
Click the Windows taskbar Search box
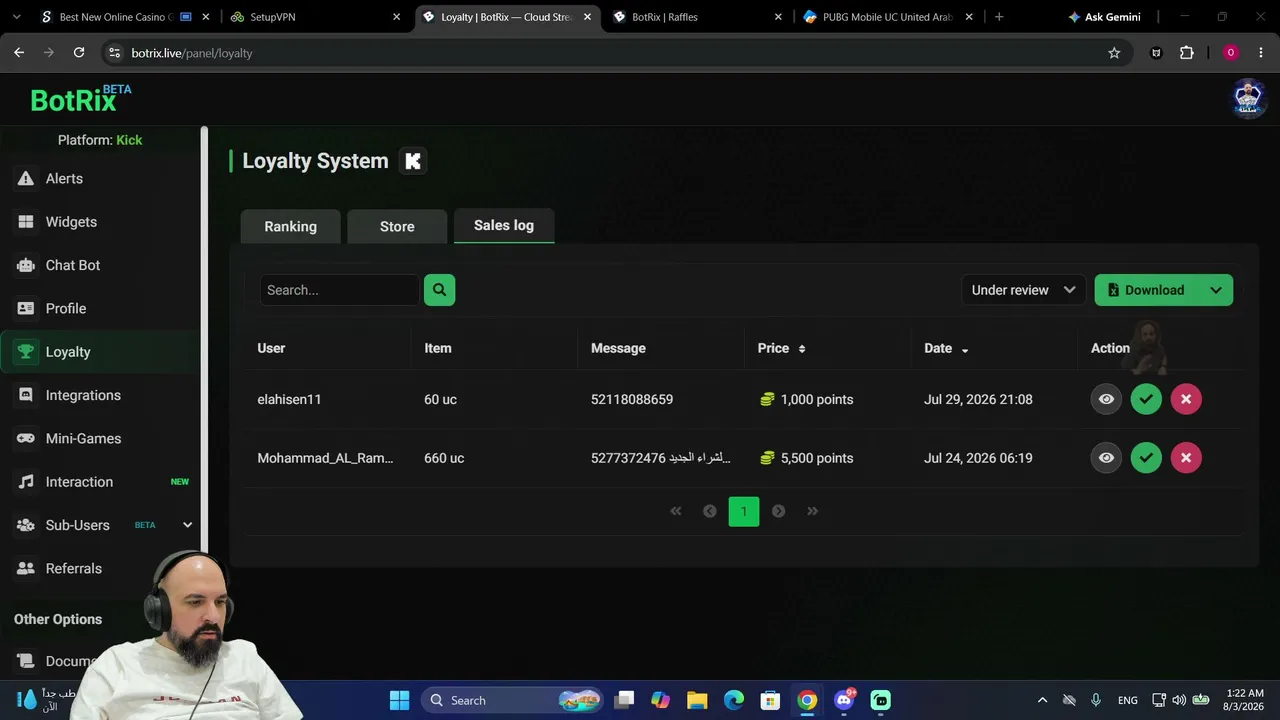pos(512,700)
